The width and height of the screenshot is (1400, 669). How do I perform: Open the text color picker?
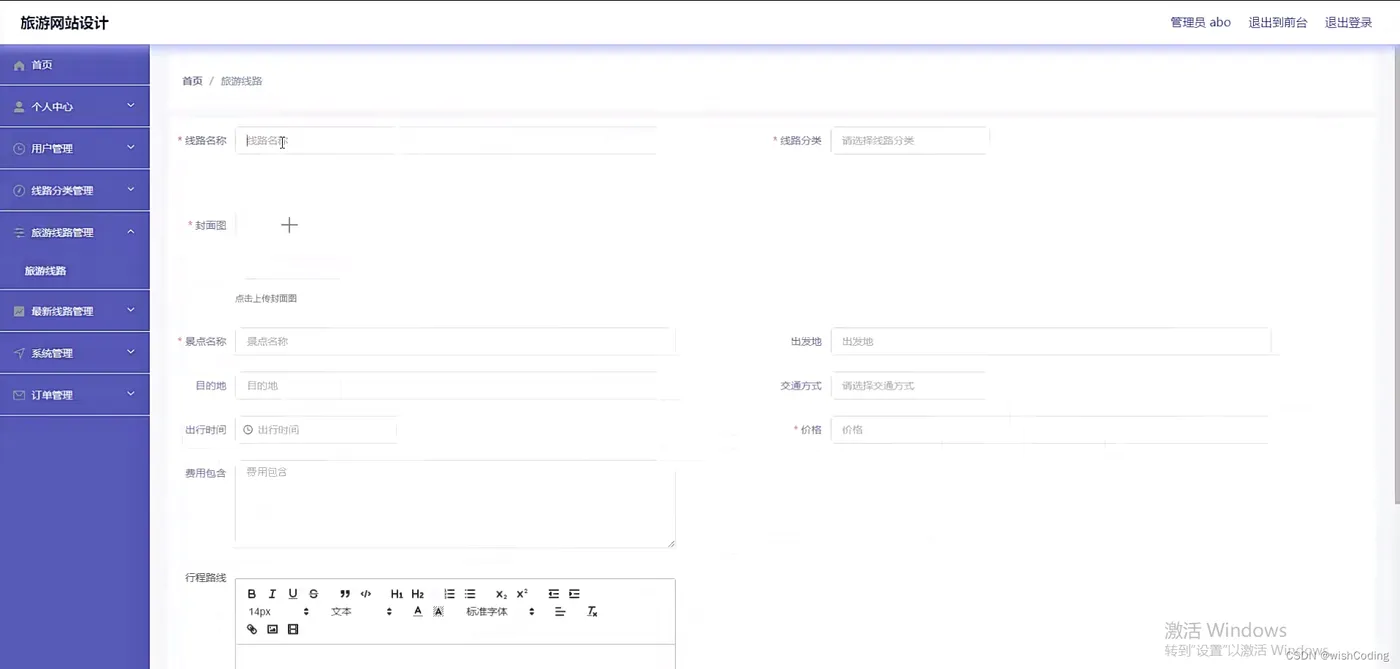tap(417, 612)
